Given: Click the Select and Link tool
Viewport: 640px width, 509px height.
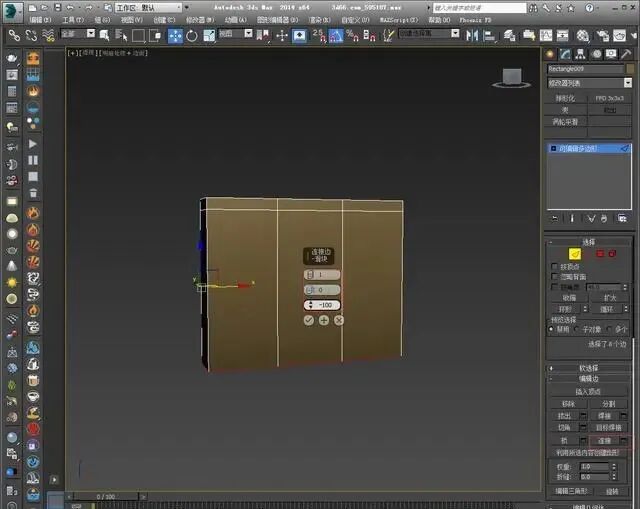Looking at the screenshot, I should (x=14, y=36).
